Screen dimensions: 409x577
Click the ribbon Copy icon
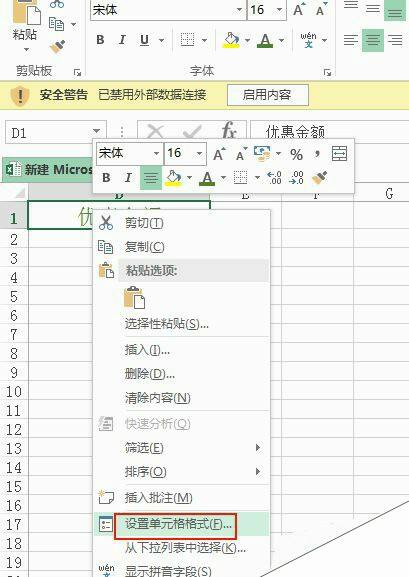(x=57, y=24)
